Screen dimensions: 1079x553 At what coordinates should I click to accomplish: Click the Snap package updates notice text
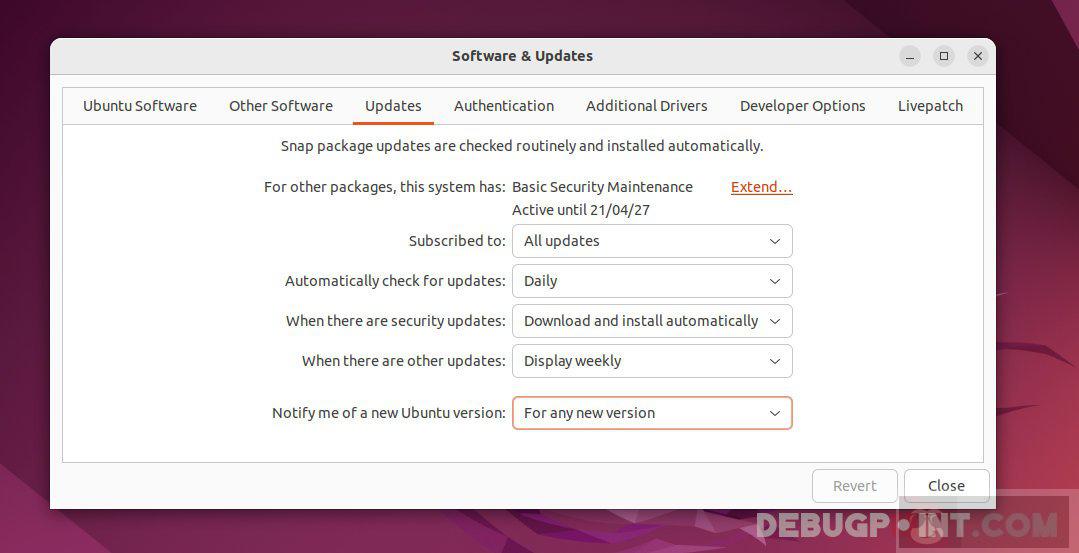point(522,146)
